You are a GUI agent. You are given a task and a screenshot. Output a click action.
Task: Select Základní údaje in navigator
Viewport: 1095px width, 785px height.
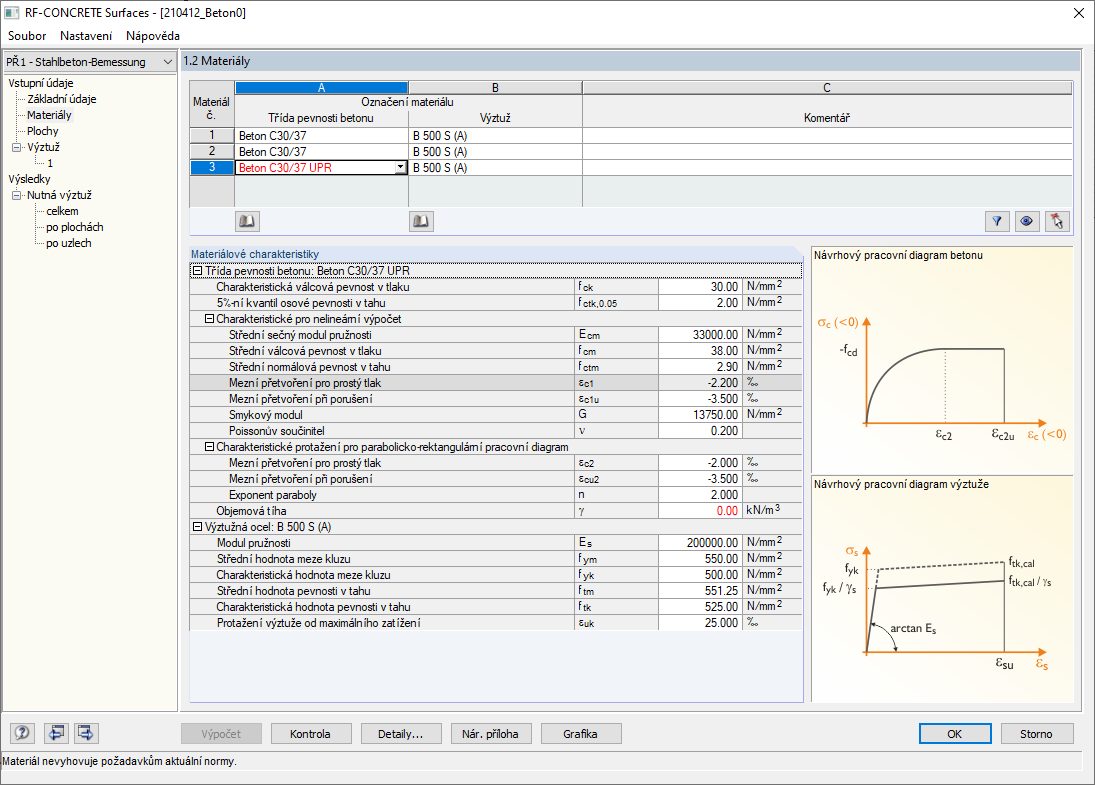[61, 99]
